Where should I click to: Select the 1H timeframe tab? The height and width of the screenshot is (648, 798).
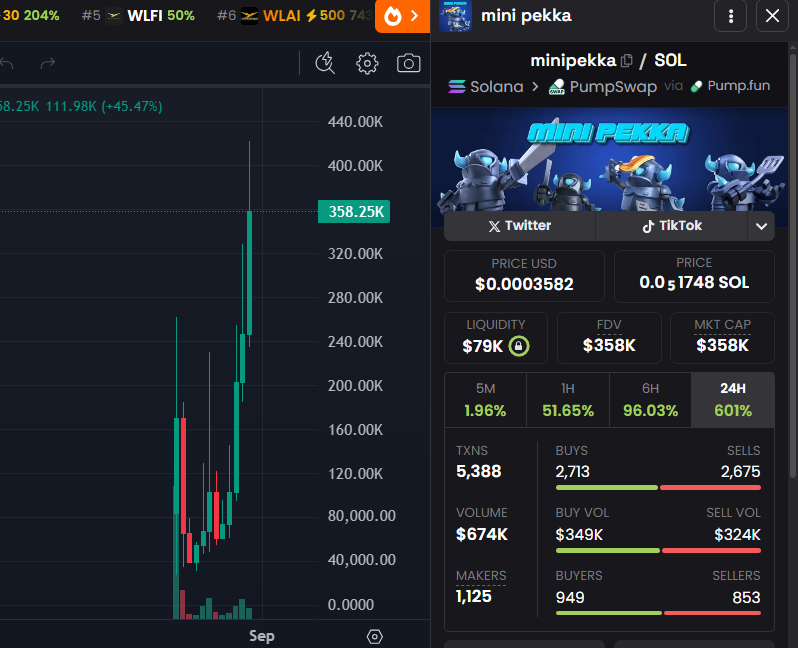(568, 400)
